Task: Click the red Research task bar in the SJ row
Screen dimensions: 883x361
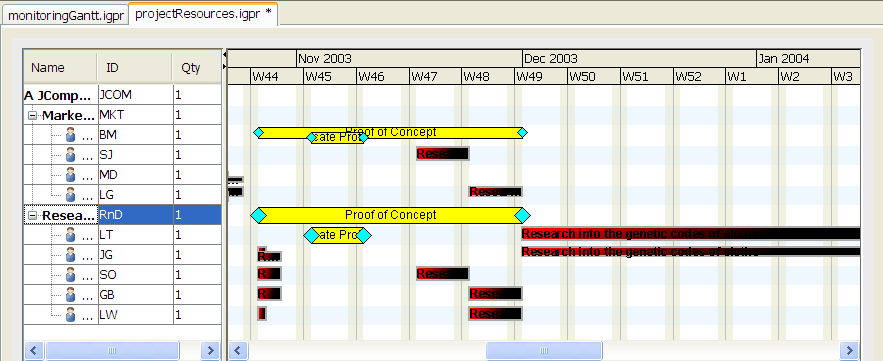Action: [x=443, y=153]
